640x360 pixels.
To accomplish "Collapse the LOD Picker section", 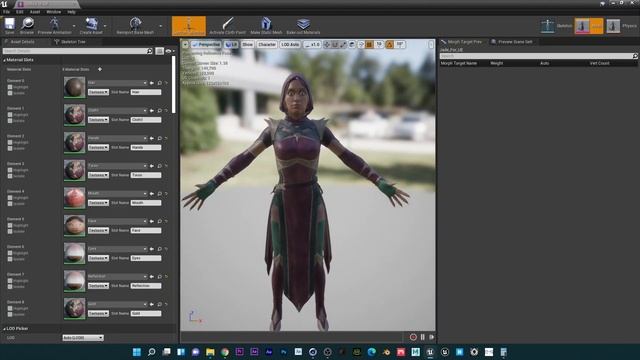I will [x=4, y=329].
